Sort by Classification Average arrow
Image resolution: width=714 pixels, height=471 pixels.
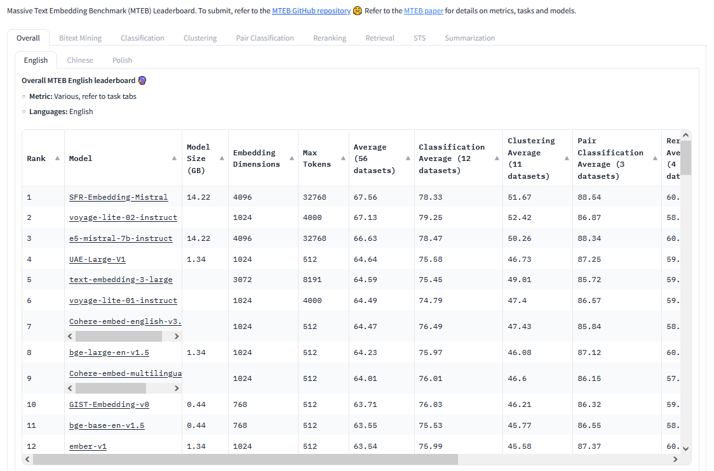496,158
